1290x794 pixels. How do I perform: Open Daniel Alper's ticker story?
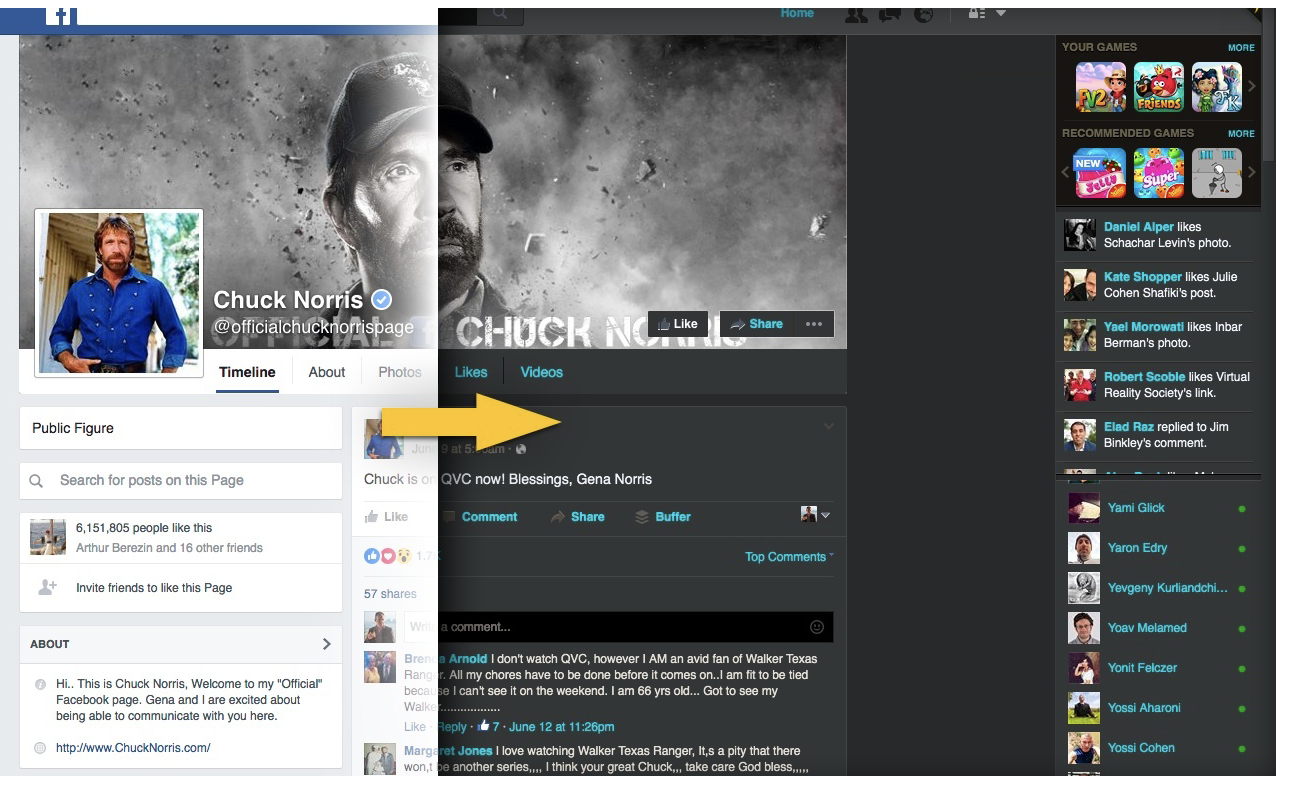point(1158,235)
